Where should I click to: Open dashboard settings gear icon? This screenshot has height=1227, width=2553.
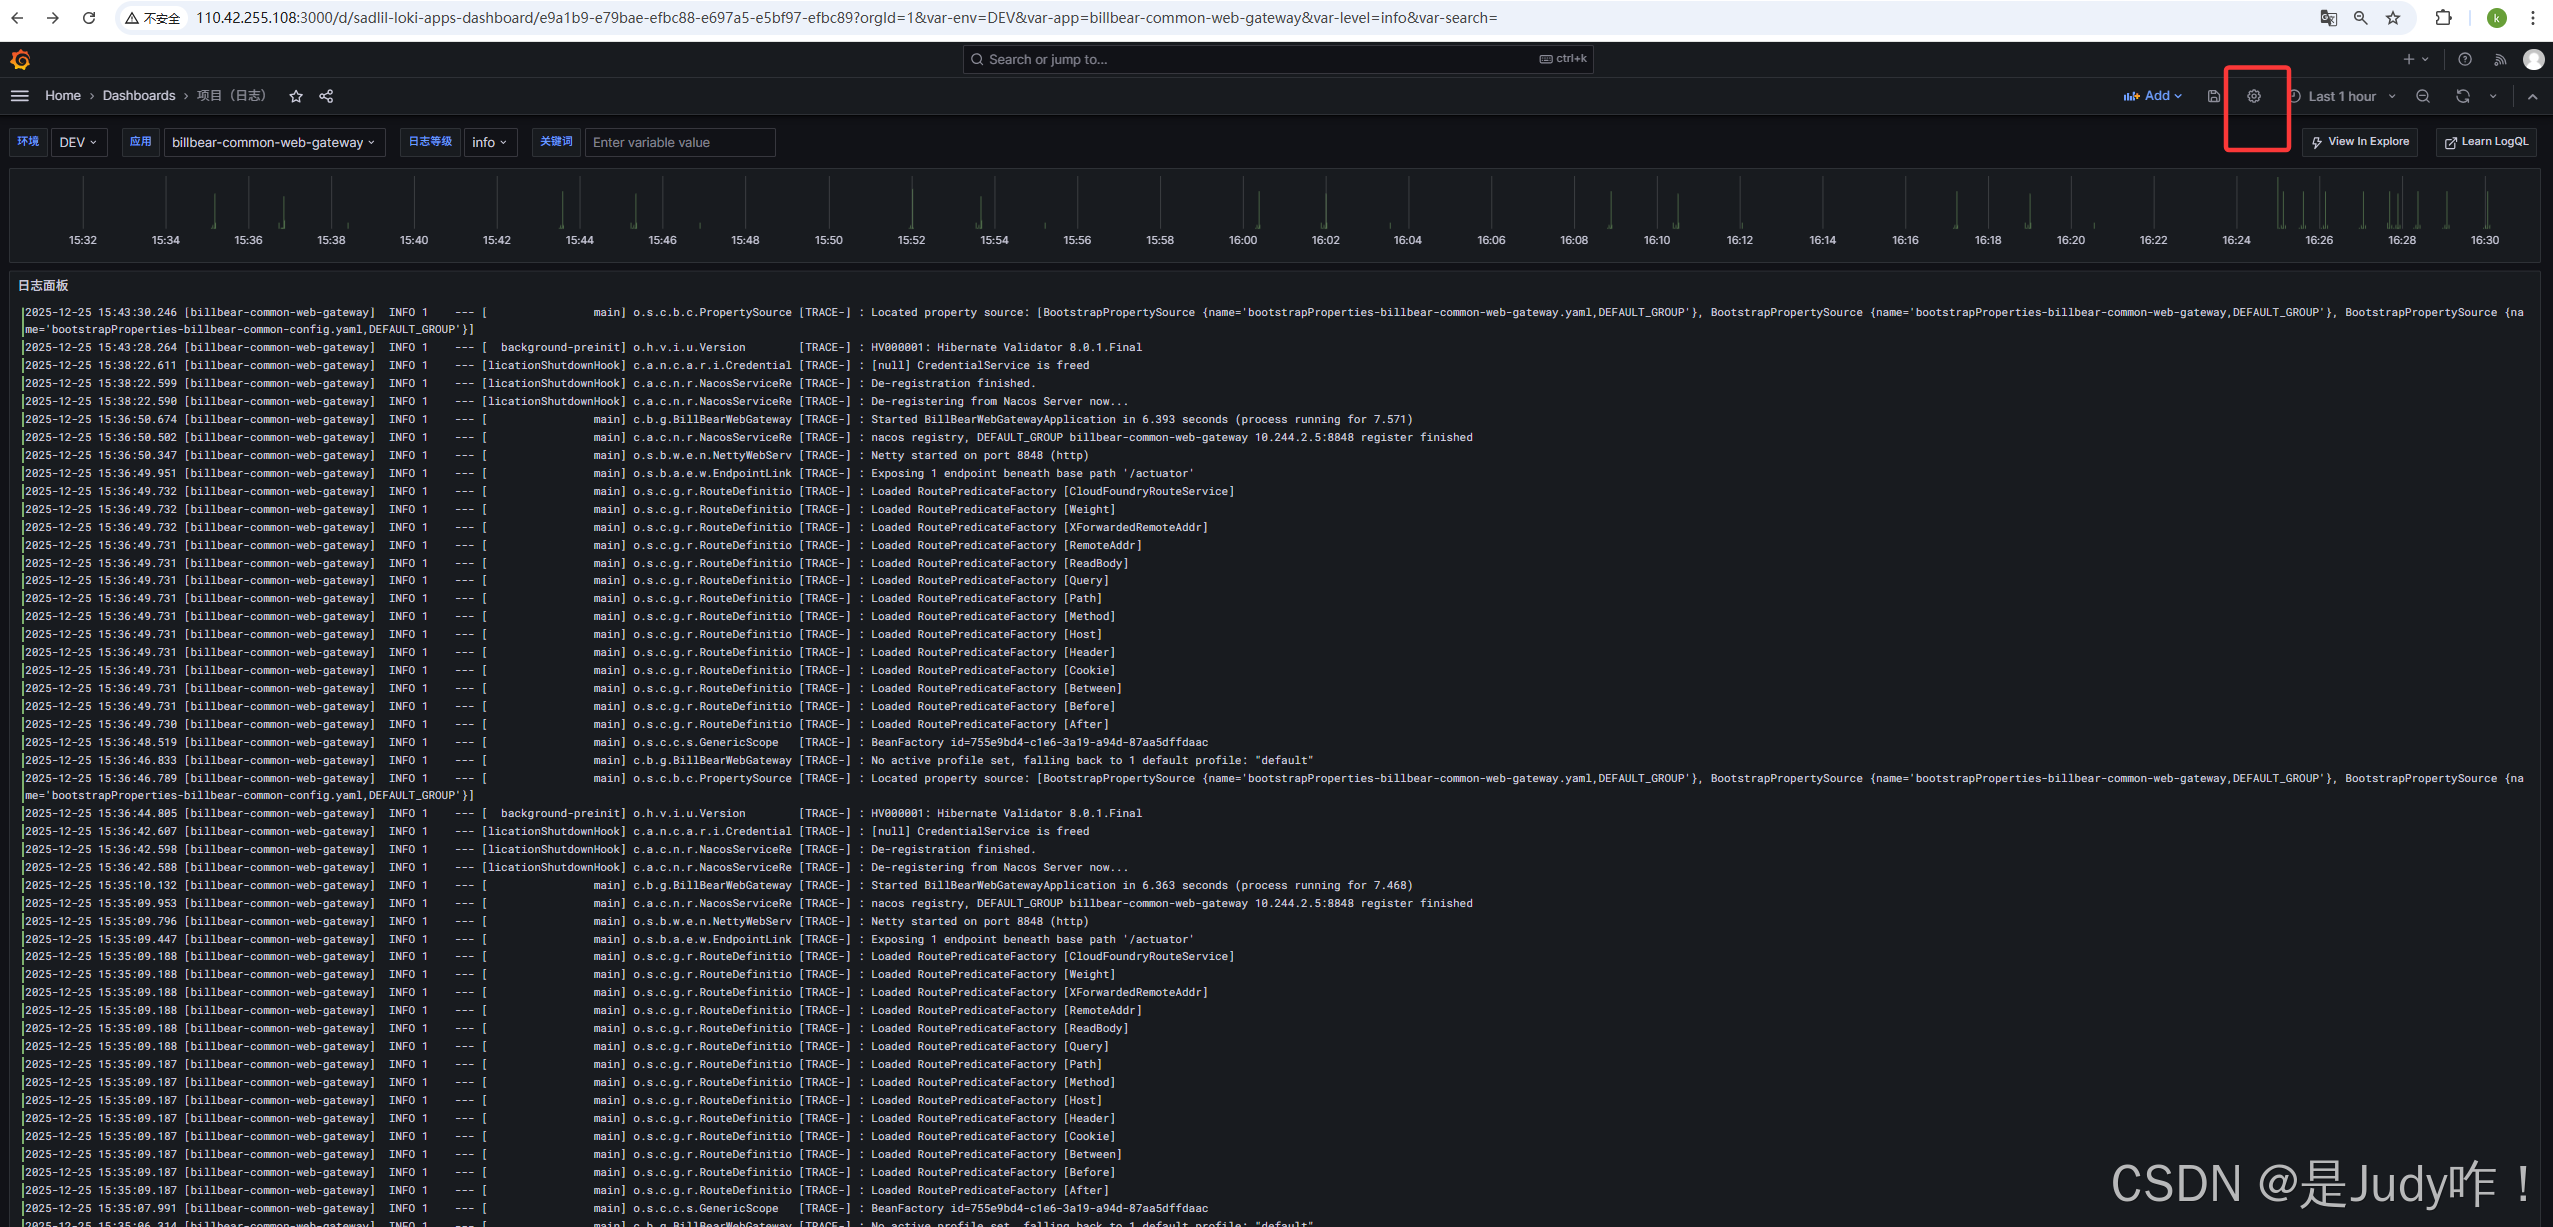click(x=2253, y=96)
